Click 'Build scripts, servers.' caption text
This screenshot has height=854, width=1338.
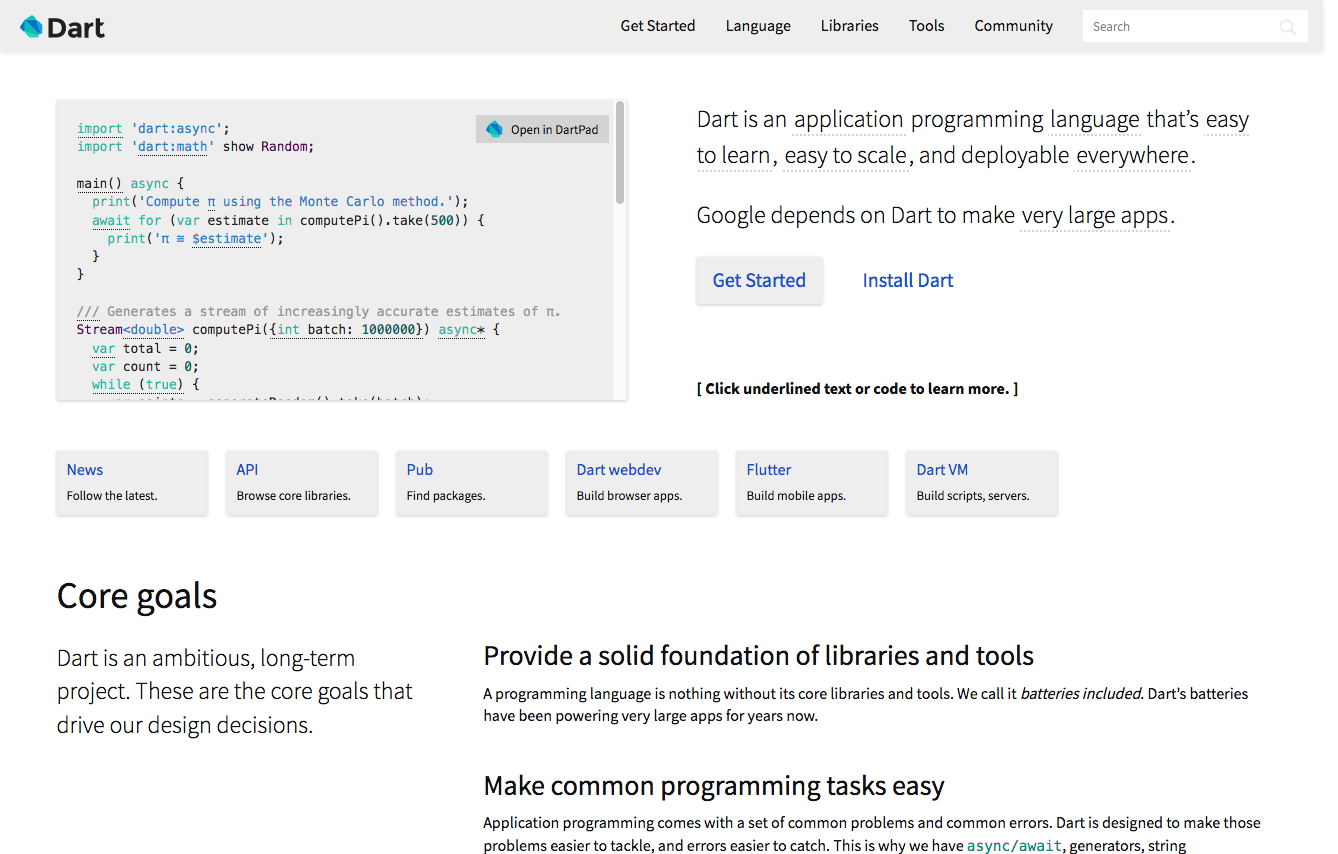pos(973,496)
